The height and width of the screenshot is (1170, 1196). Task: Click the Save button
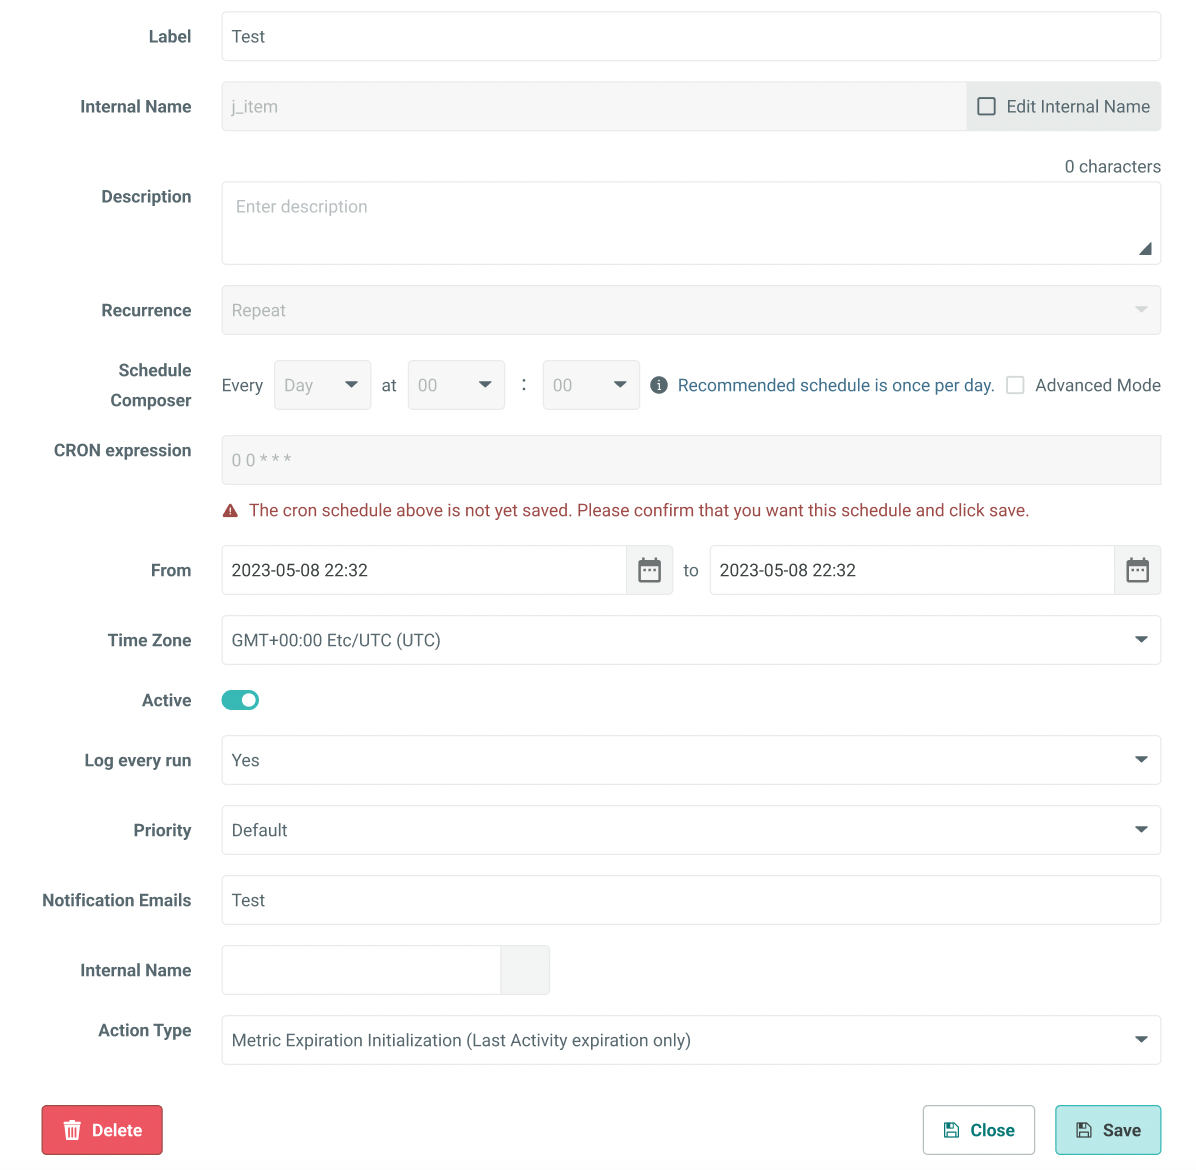pyautogui.click(x=1107, y=1130)
